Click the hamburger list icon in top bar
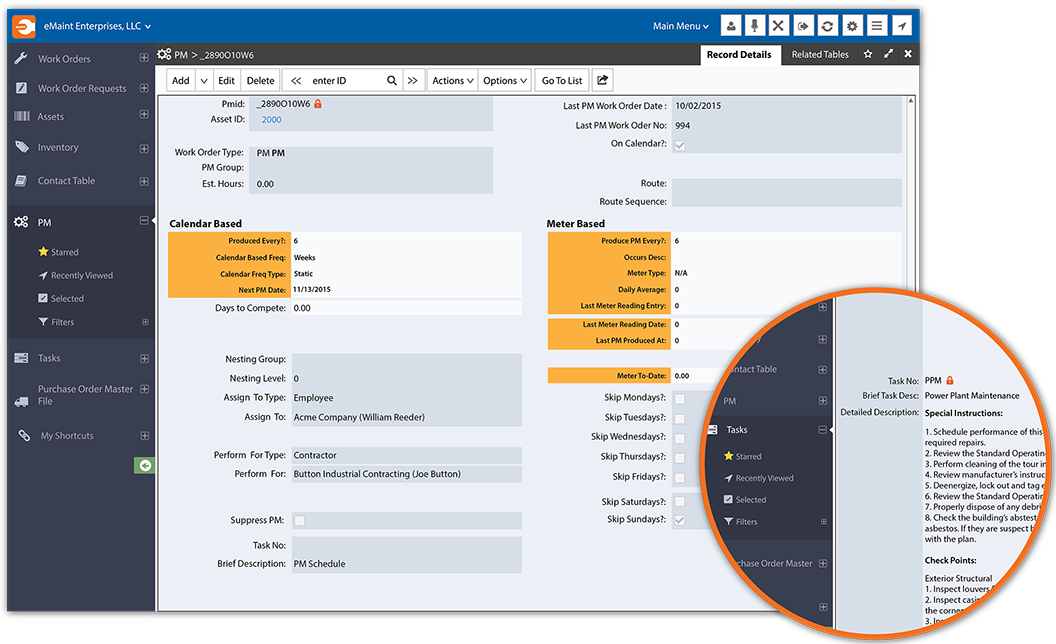1056x644 pixels. click(x=876, y=26)
